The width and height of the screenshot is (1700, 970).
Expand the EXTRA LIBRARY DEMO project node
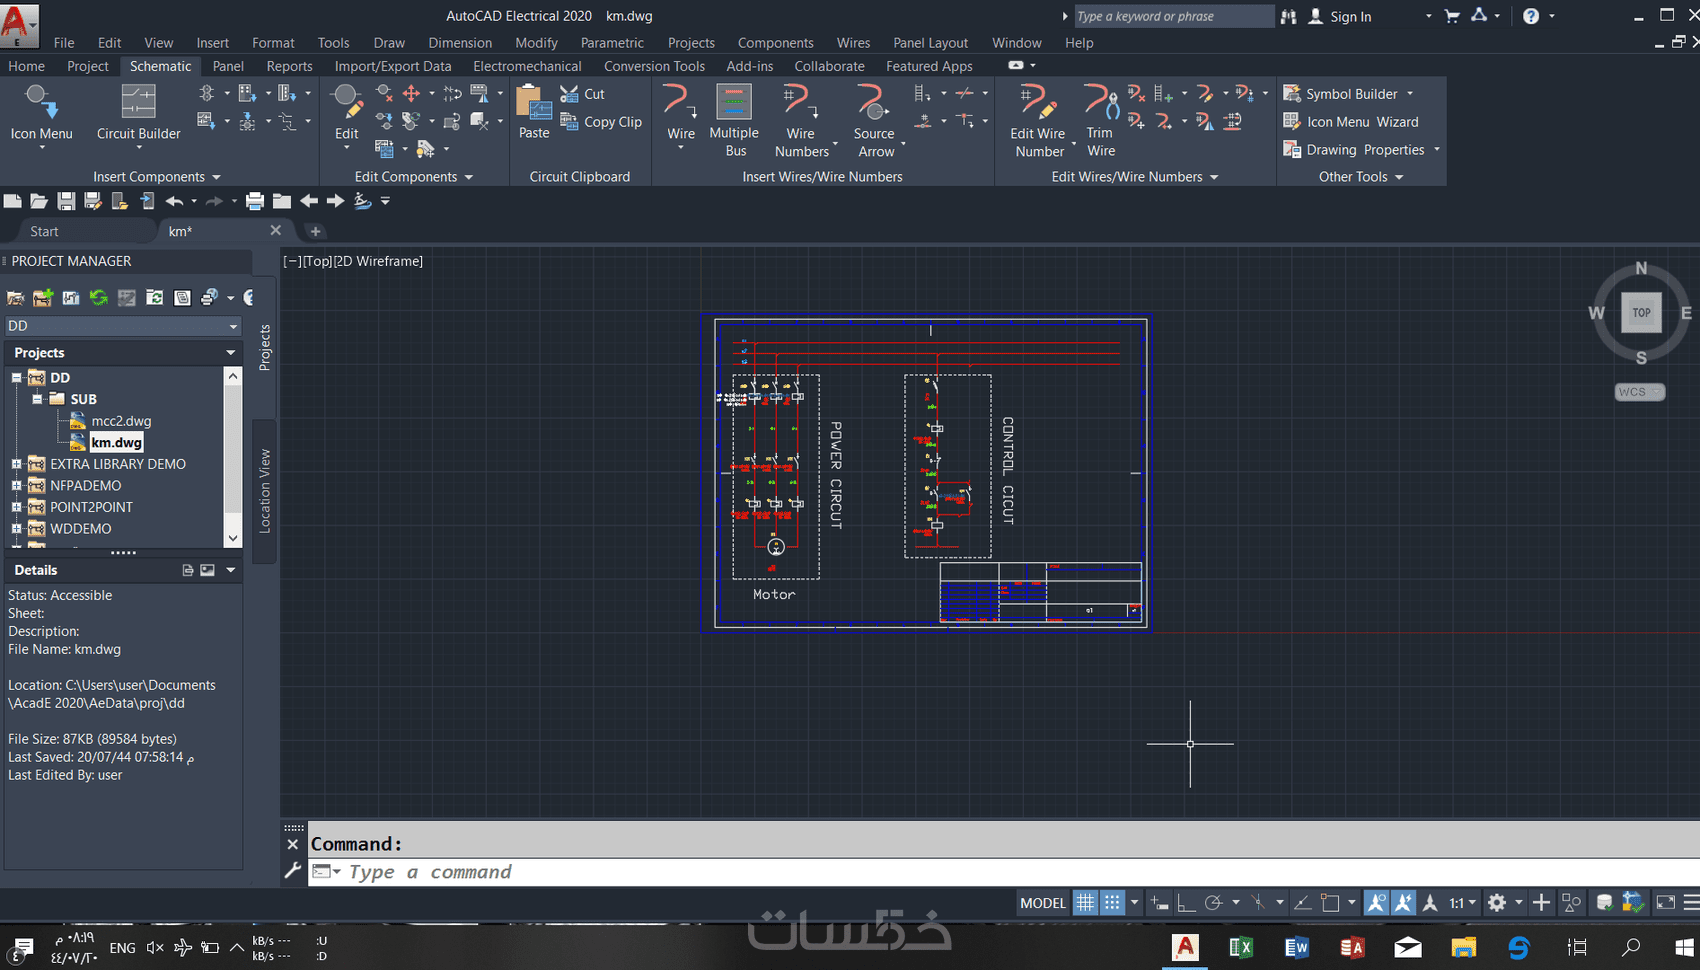coord(16,464)
